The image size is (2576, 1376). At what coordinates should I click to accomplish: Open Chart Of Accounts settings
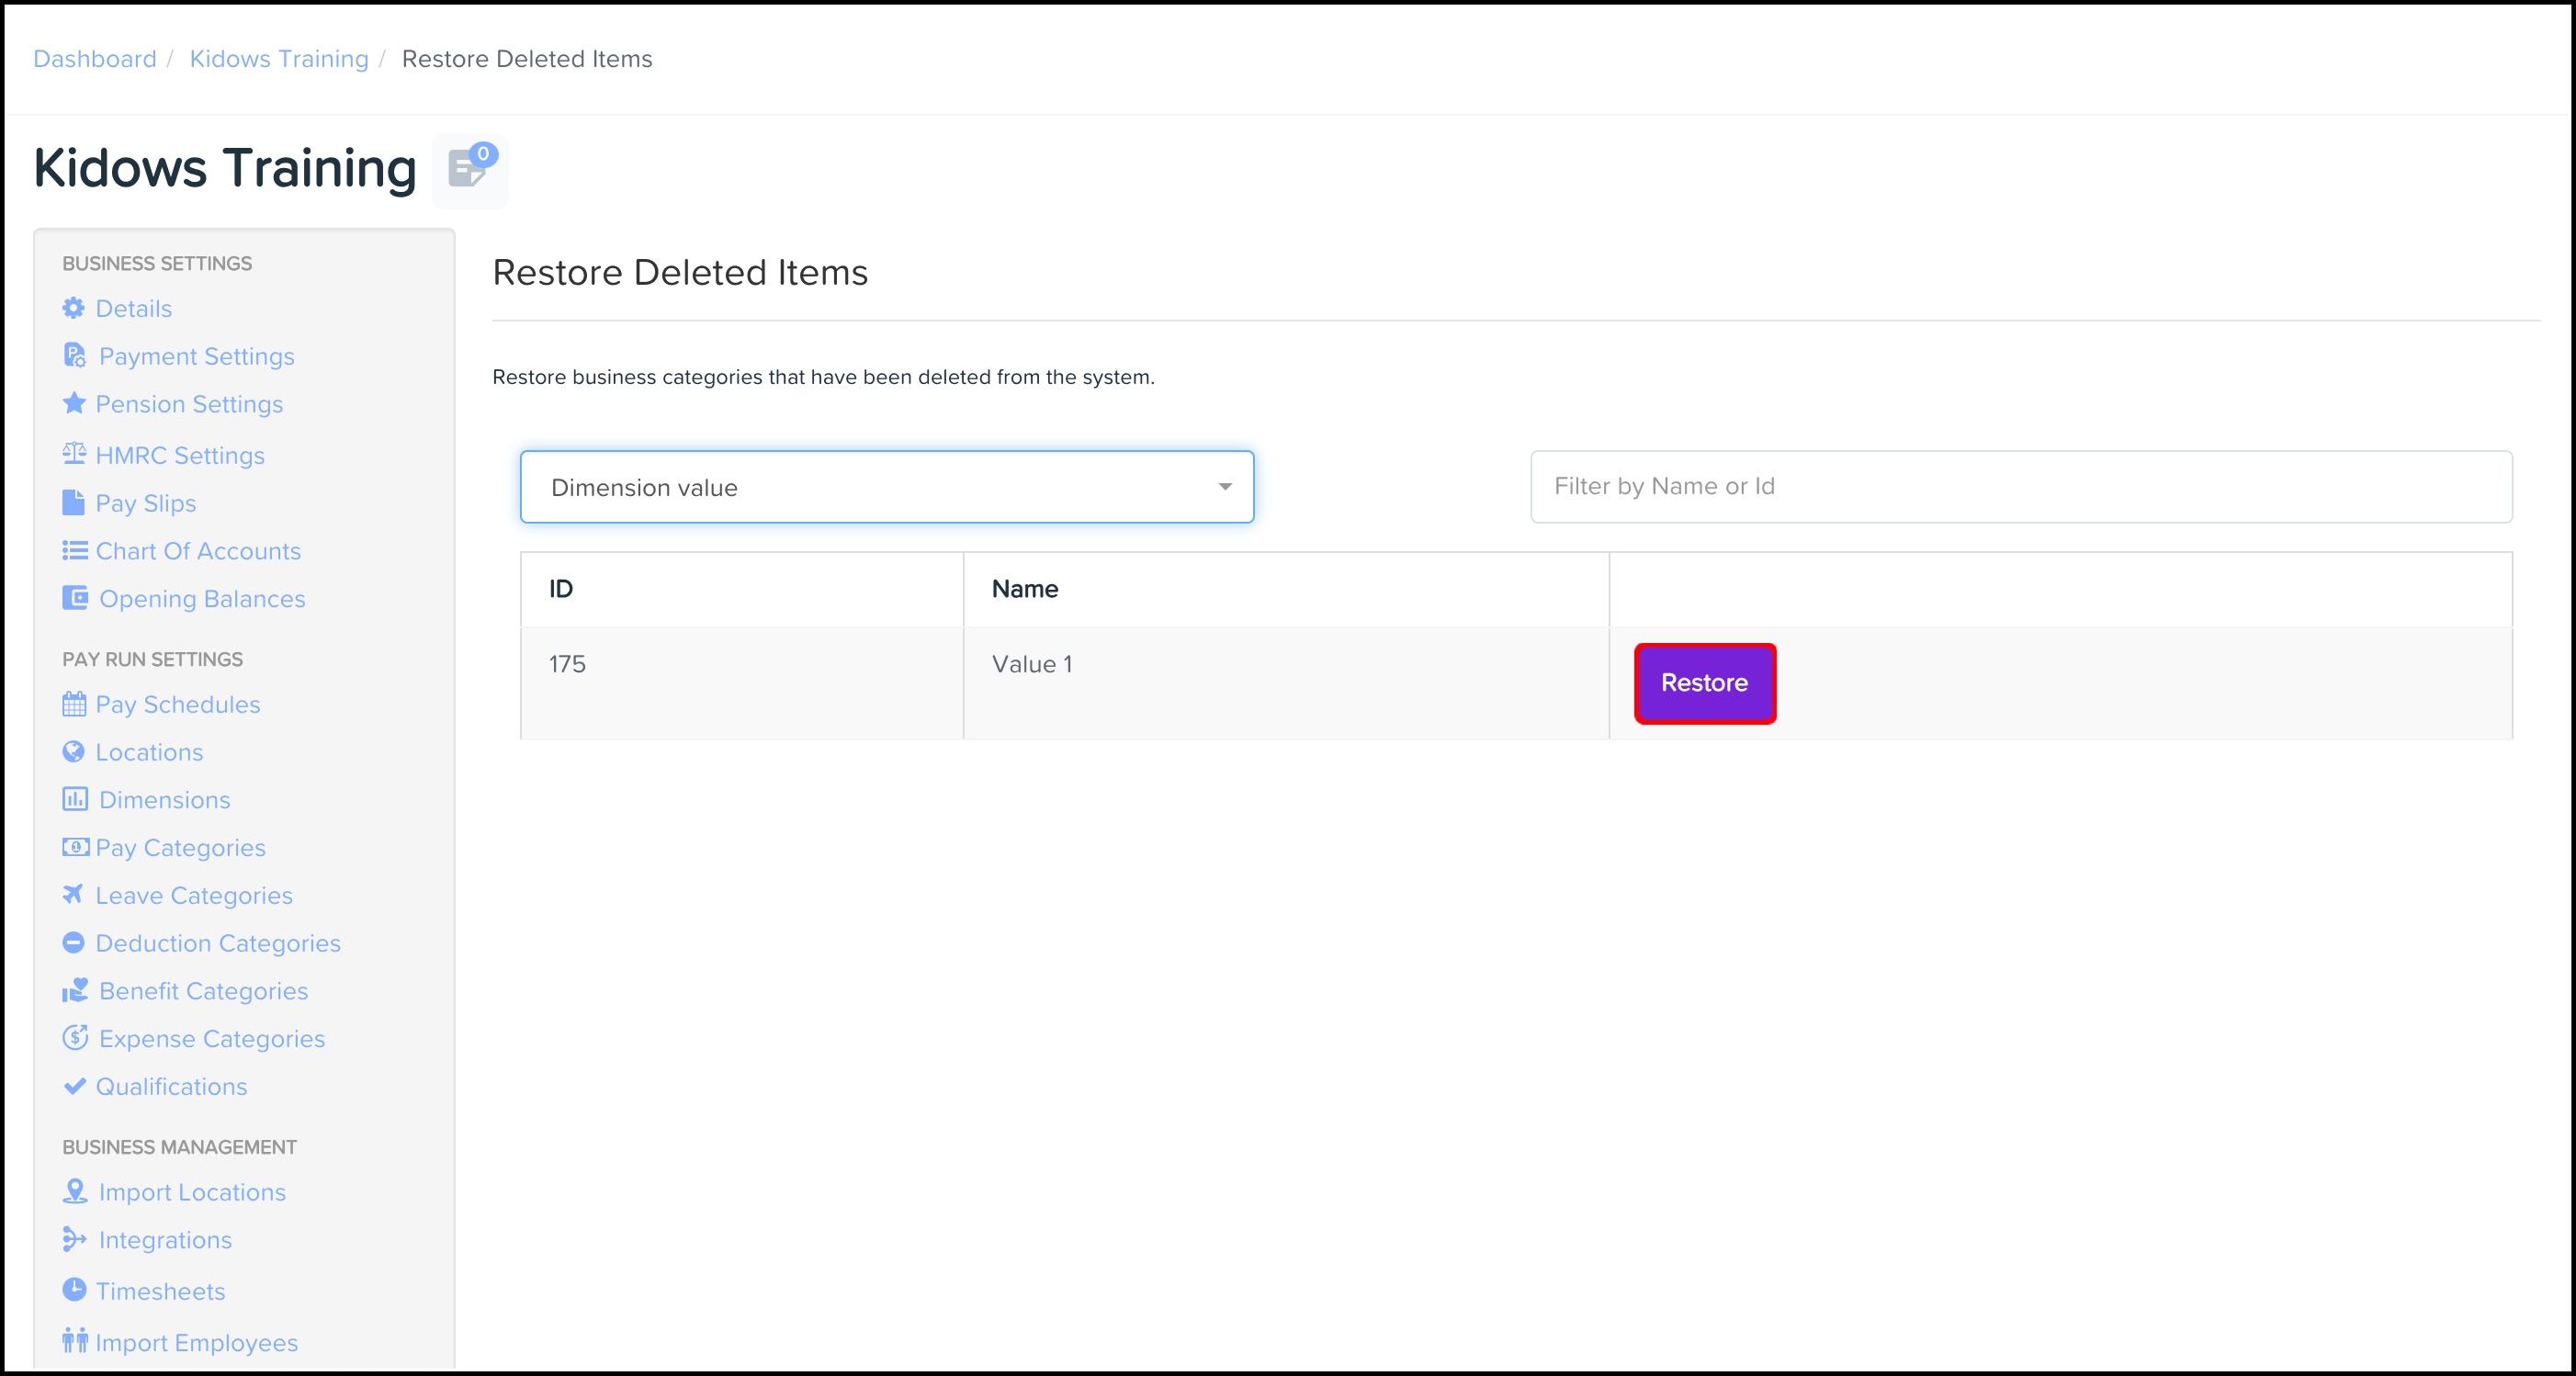[198, 551]
